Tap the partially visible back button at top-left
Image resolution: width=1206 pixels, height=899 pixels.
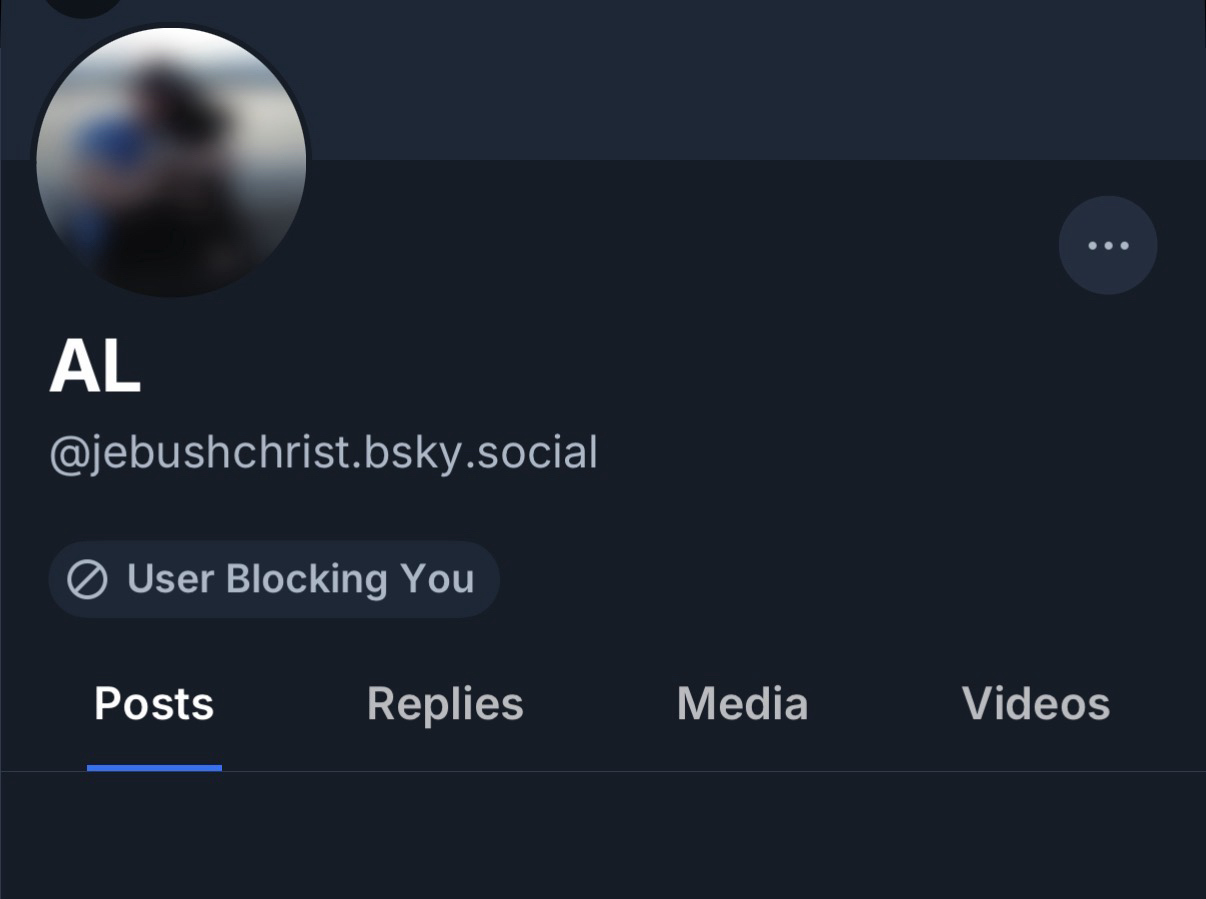point(84,6)
